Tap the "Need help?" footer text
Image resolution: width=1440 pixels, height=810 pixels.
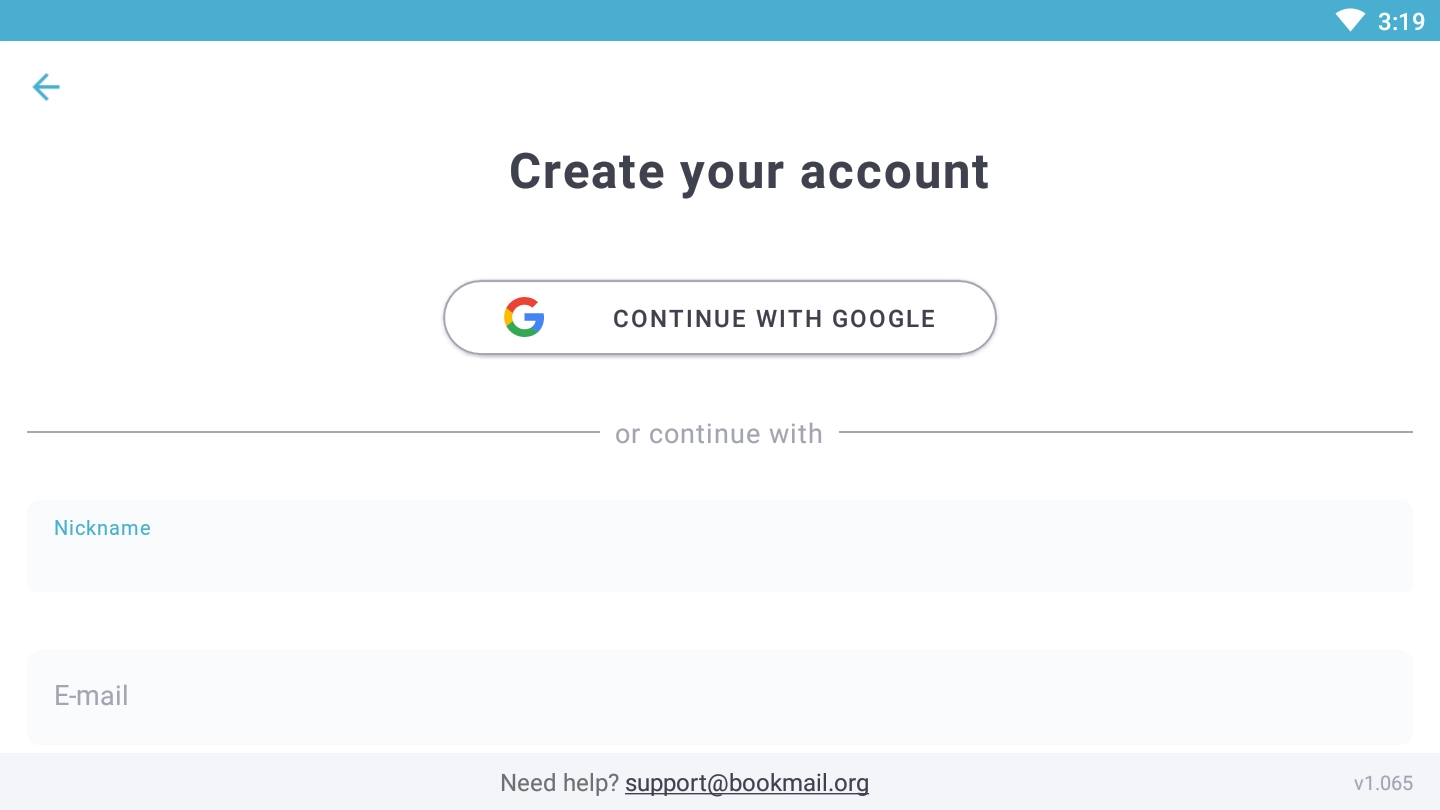(x=559, y=783)
